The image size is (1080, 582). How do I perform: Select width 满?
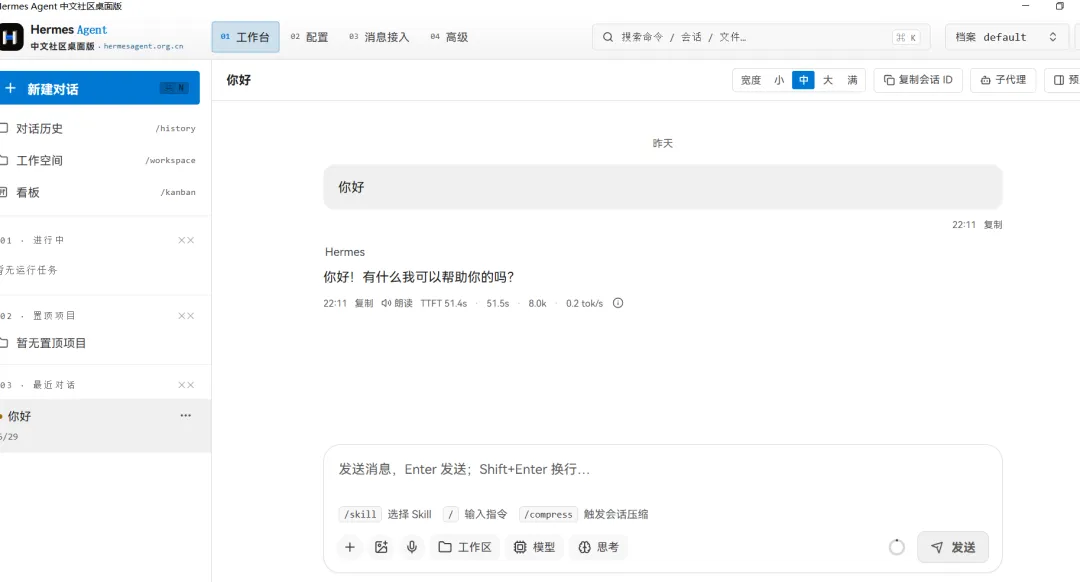(x=852, y=80)
